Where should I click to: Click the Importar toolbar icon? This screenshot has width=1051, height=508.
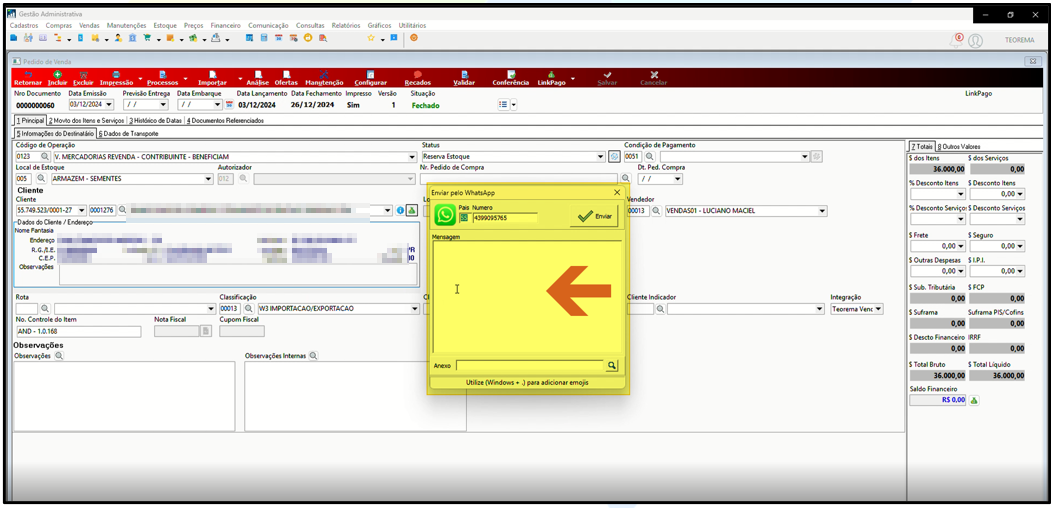coord(212,74)
